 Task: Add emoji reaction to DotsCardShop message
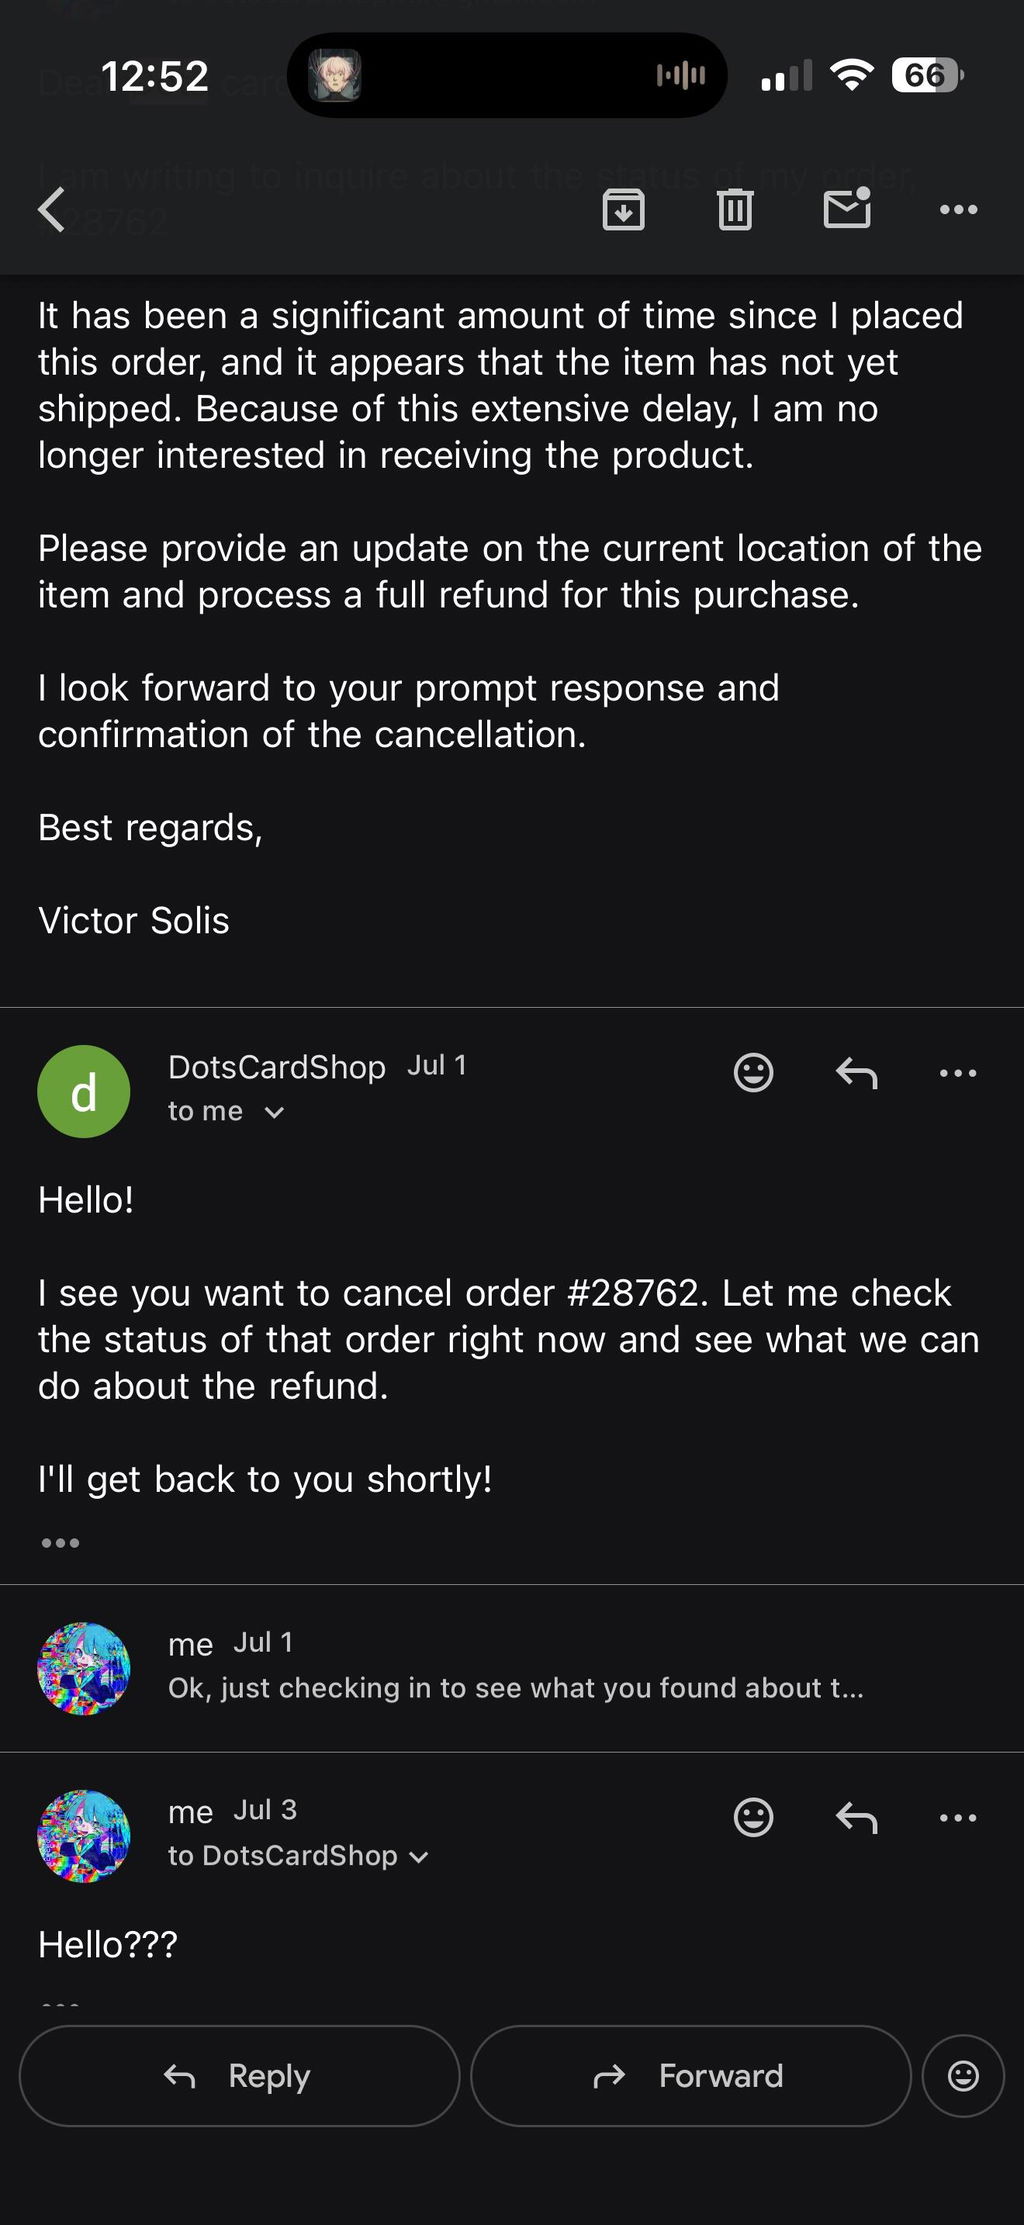pos(753,1072)
